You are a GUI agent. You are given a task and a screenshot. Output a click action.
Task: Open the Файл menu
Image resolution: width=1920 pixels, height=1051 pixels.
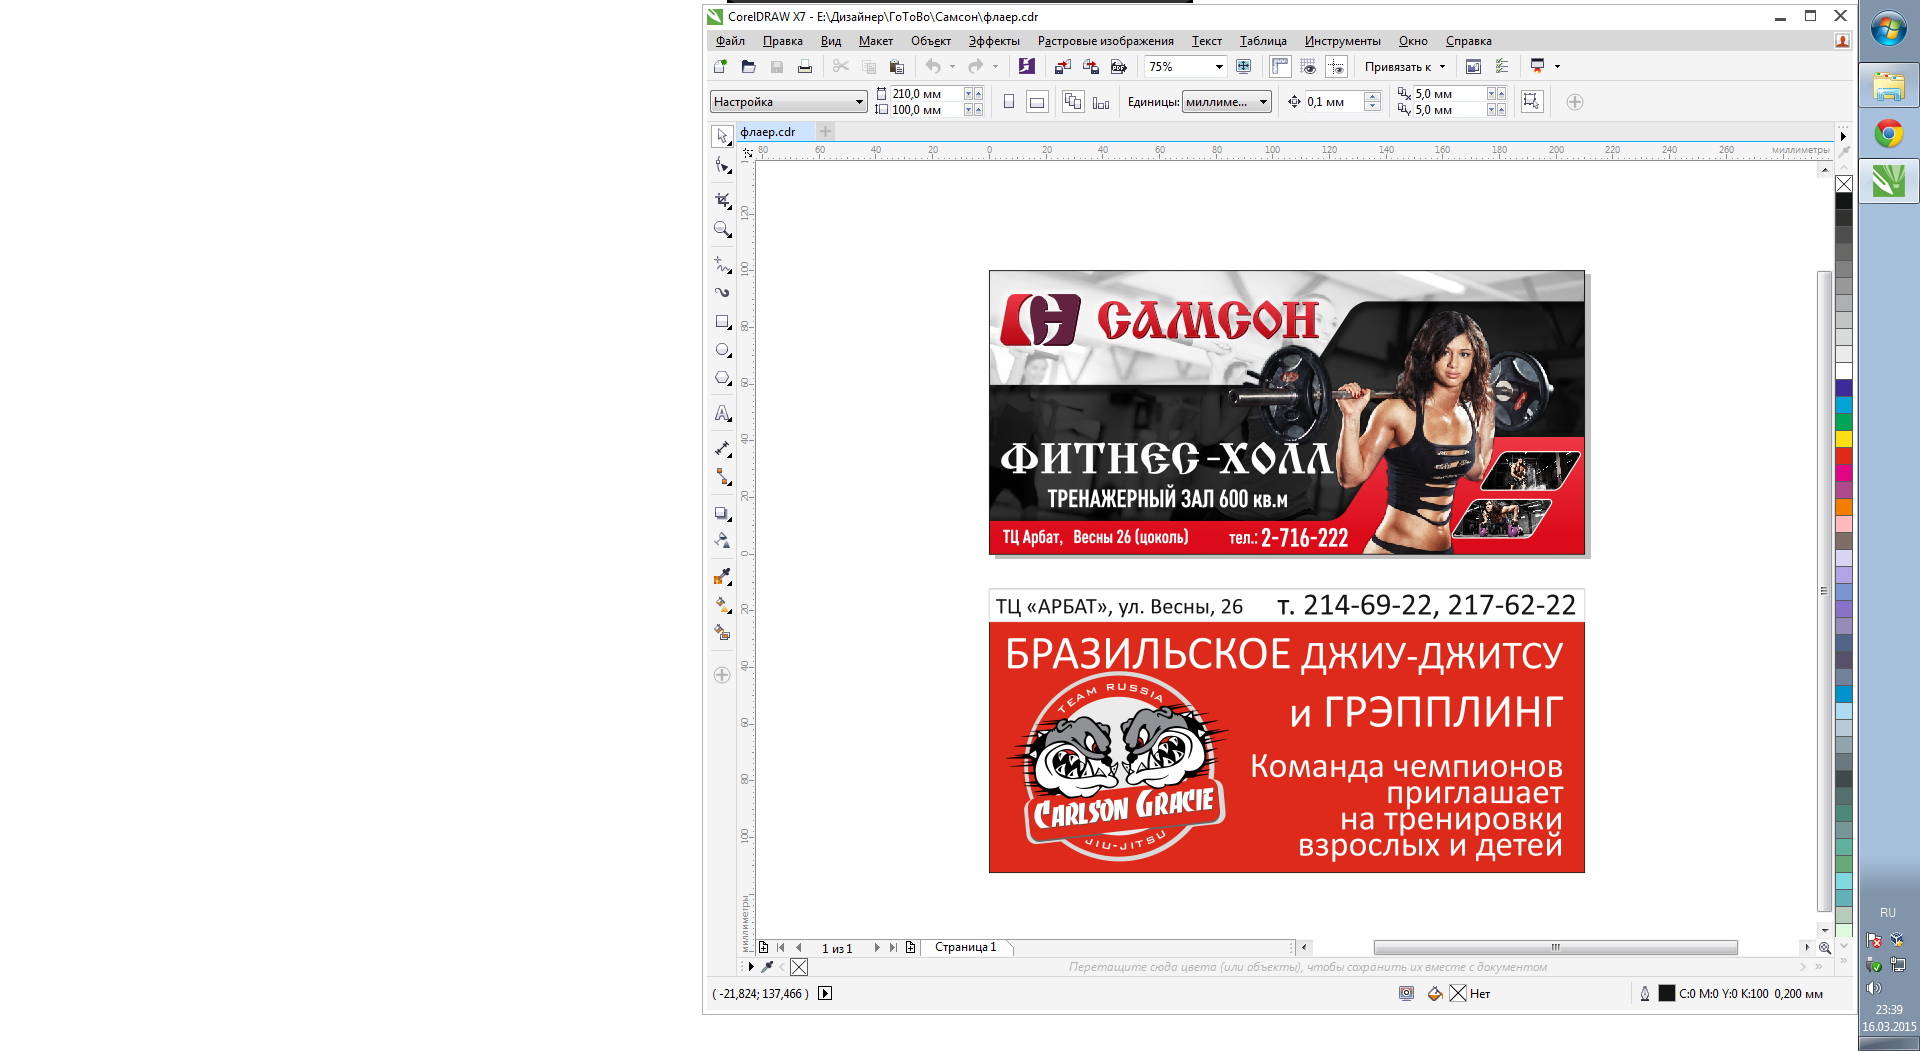730,41
